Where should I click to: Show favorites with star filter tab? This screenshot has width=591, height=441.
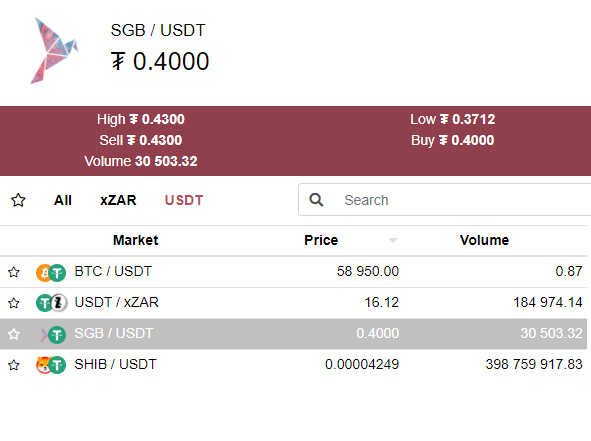click(x=18, y=200)
